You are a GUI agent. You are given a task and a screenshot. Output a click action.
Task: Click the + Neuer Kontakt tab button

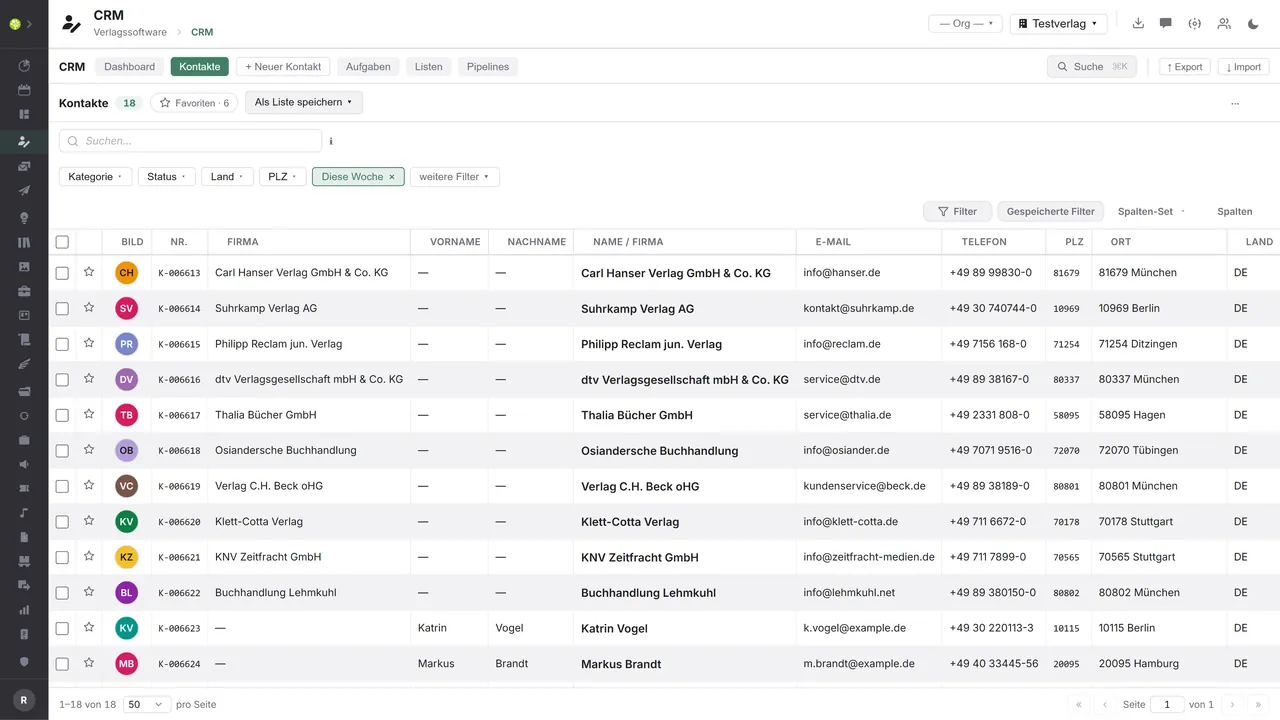pos(283,67)
